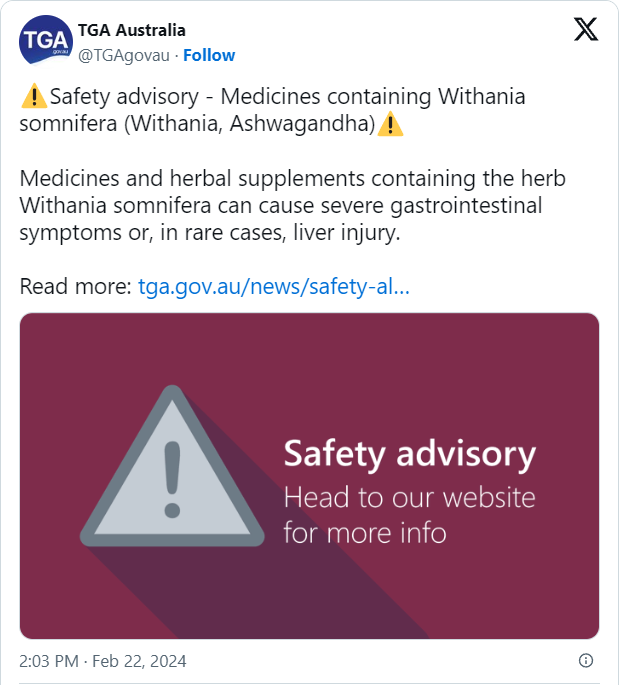The height and width of the screenshot is (685, 620).
Task: Click the warning emoji after "Ashwagandha)"
Action: pos(391,124)
